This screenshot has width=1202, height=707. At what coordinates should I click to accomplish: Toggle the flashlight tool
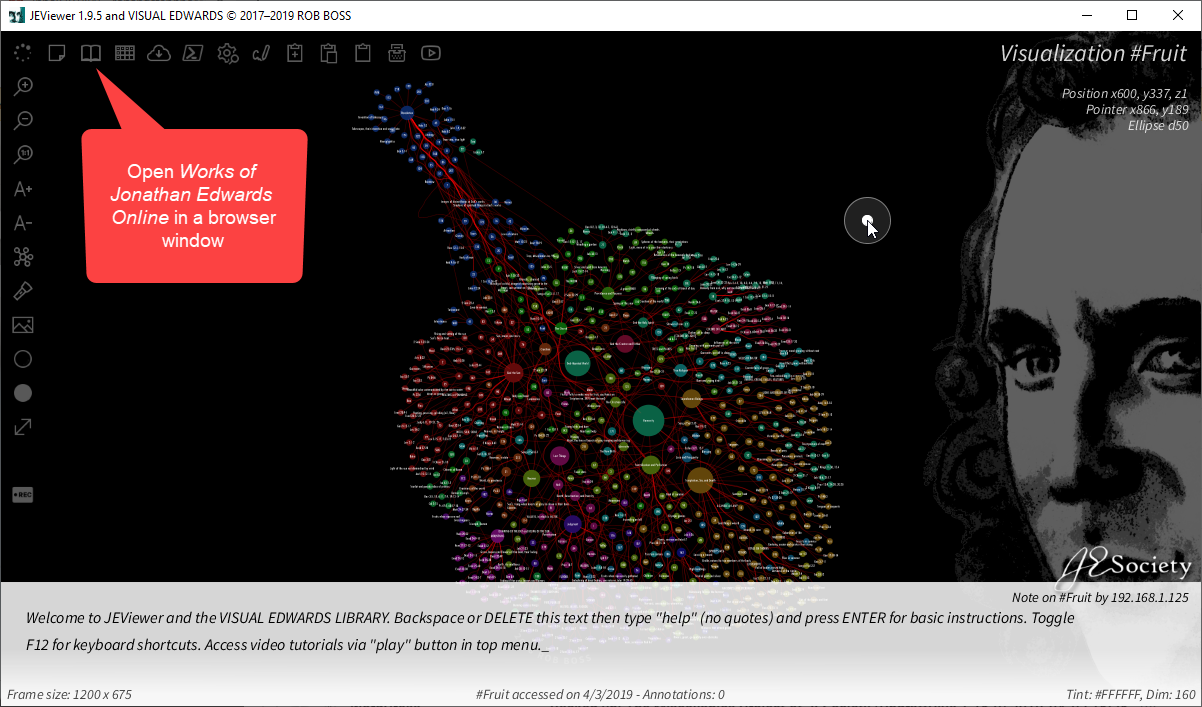point(23,291)
